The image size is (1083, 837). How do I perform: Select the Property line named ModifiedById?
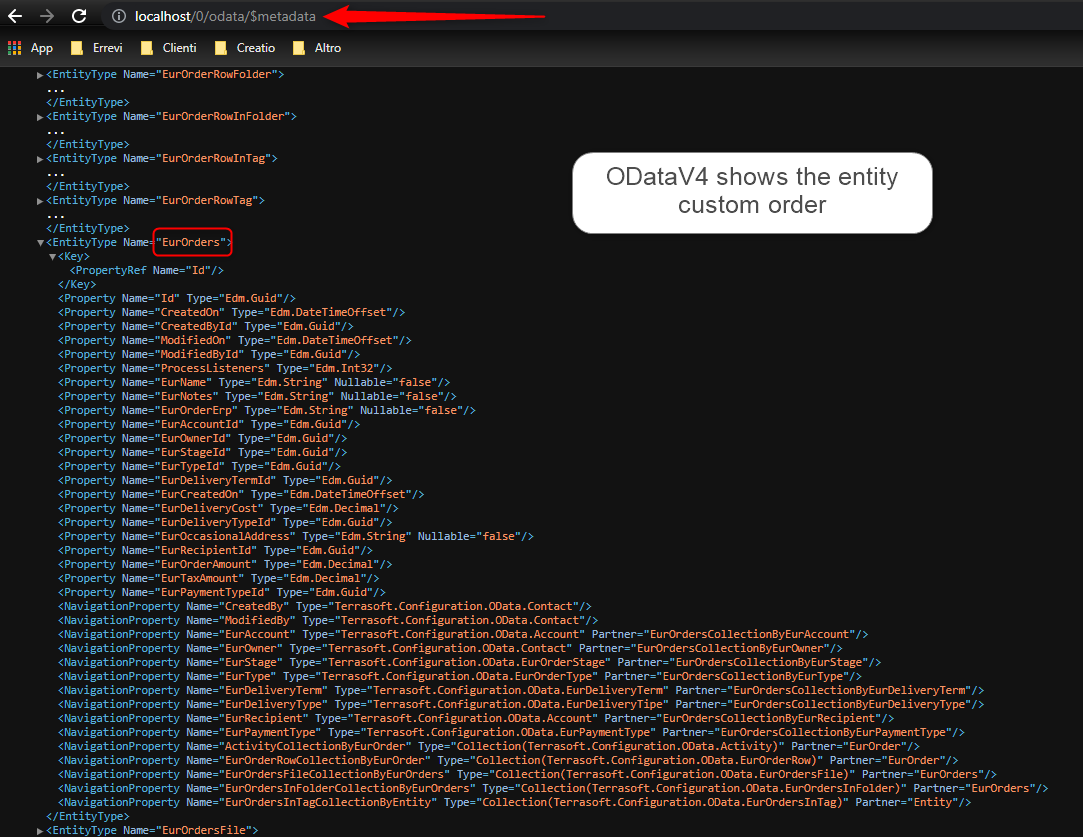point(209,354)
